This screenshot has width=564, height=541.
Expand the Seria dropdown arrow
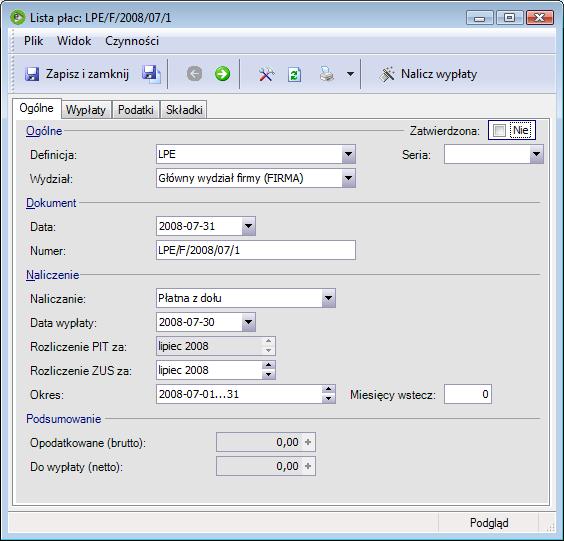(536, 154)
